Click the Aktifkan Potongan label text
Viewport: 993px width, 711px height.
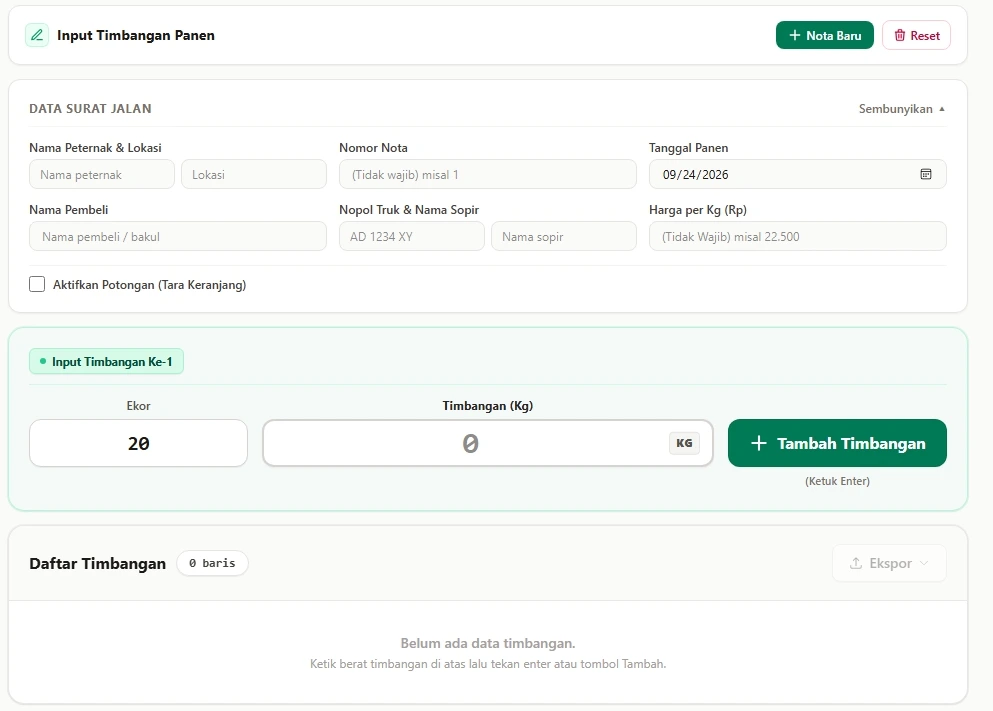point(149,285)
